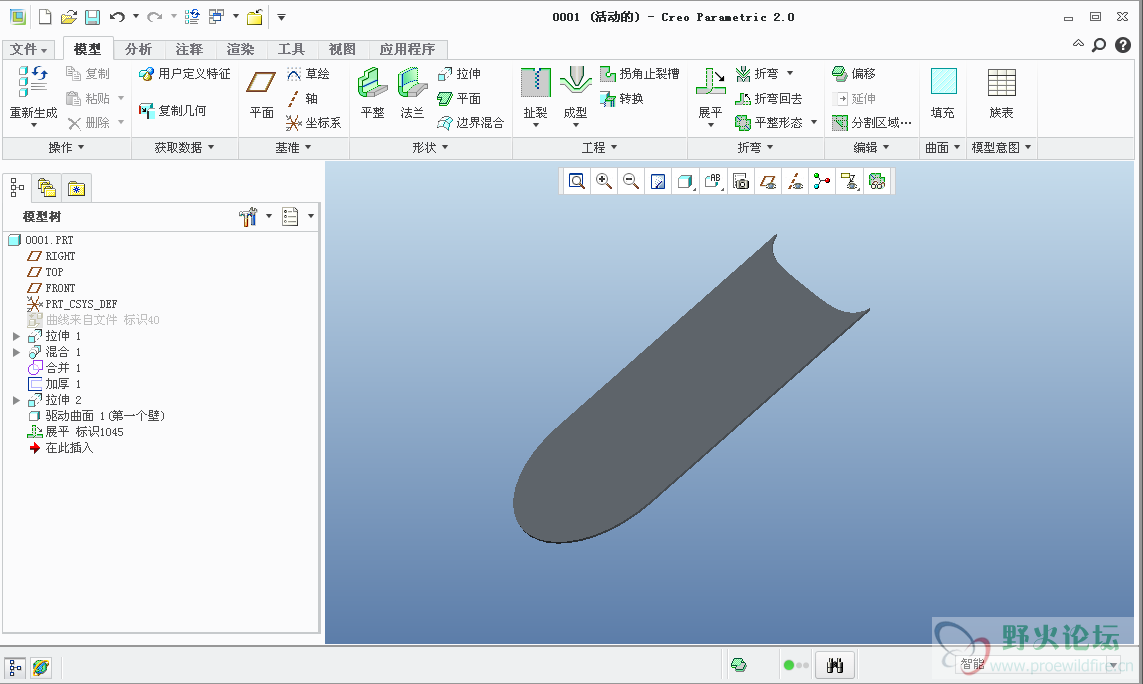This screenshot has width=1143, height=684.
Task: Select the Extrude (拉伸) ribbon tool
Action: pos(459,74)
